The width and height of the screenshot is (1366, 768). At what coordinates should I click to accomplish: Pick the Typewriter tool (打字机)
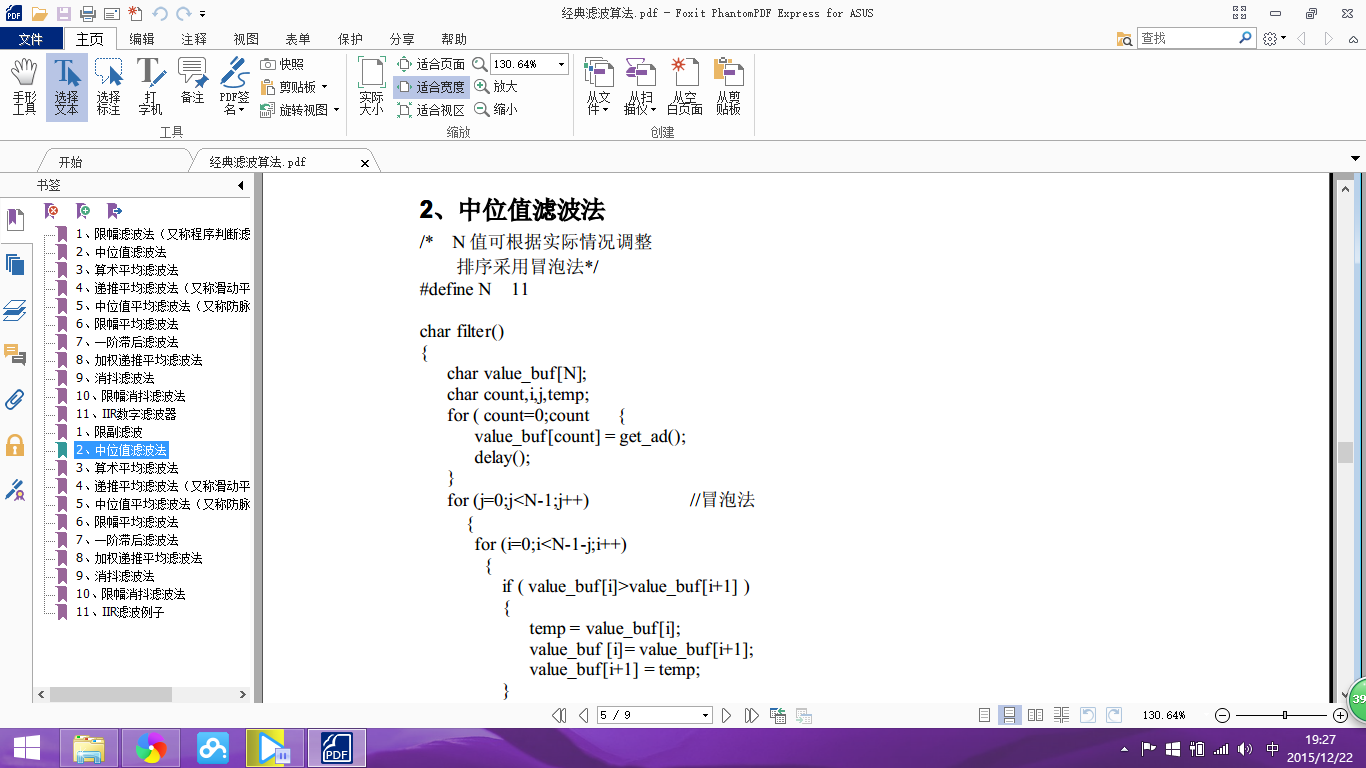point(150,87)
